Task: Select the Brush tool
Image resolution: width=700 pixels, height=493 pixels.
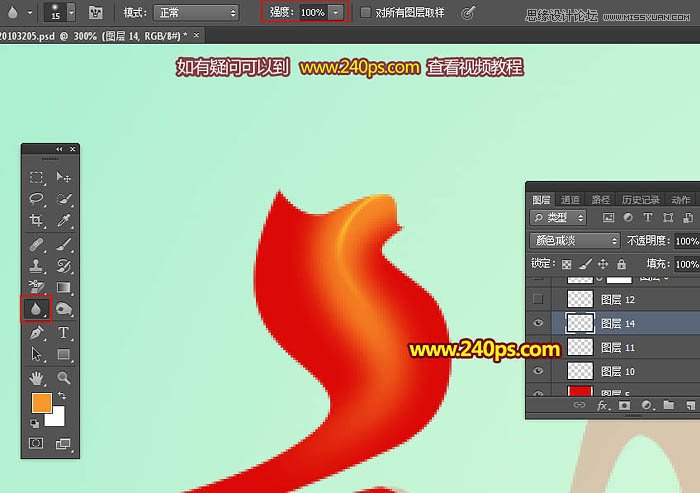Action: (63, 245)
